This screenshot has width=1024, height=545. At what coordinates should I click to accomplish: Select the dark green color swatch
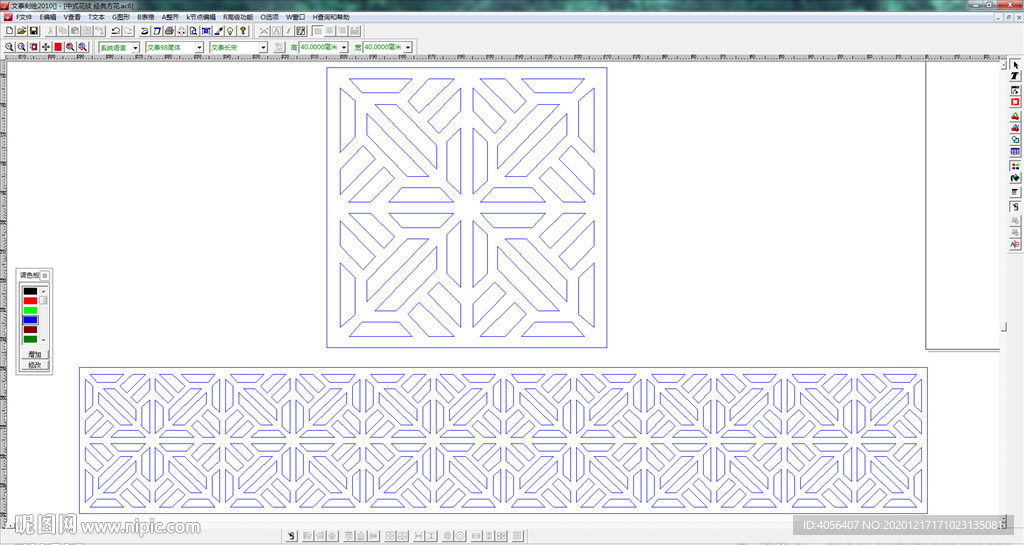[30, 339]
